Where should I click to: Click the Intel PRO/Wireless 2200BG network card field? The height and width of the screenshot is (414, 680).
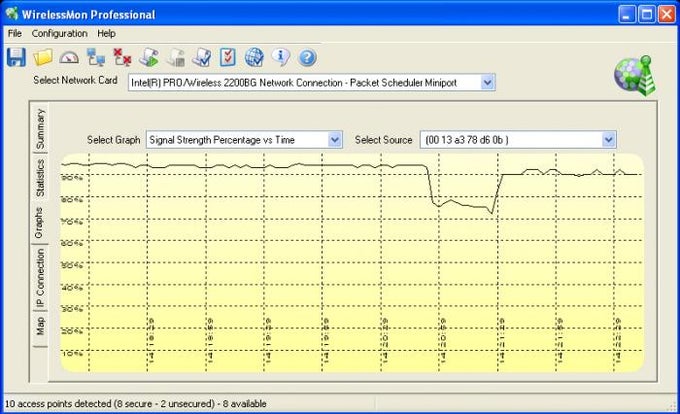311,82
